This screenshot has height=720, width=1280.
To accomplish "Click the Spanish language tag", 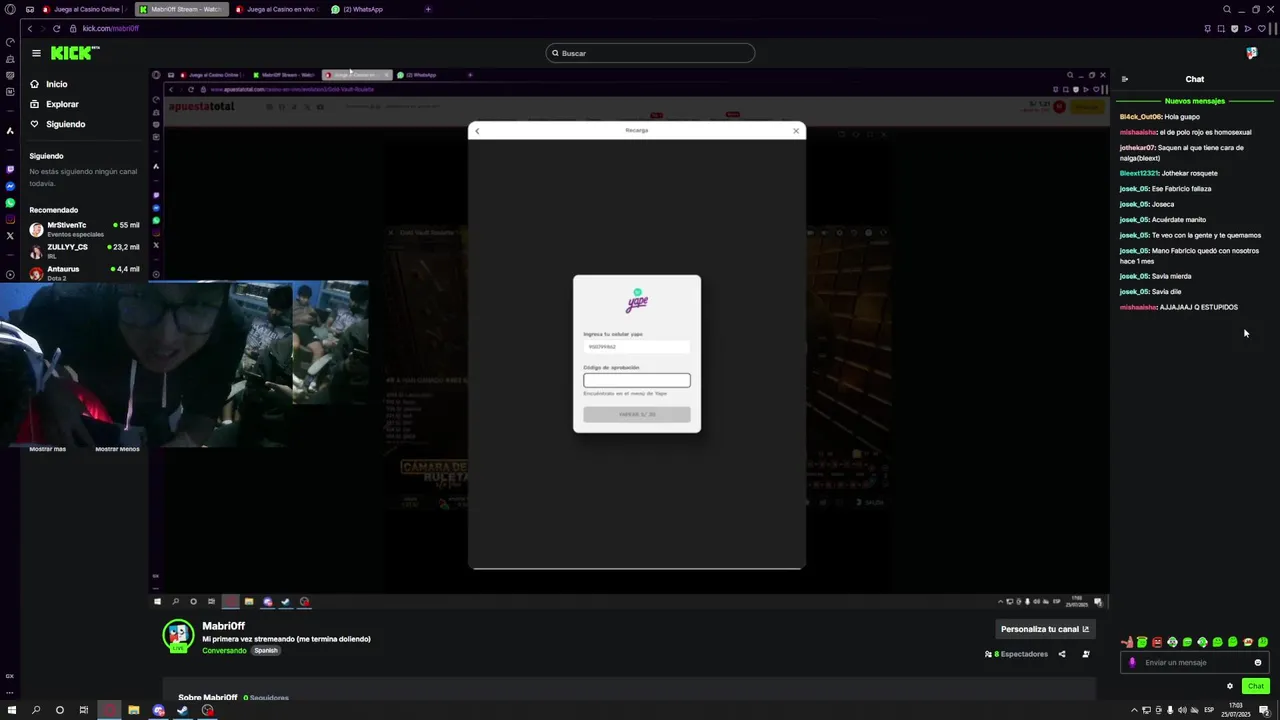I will [266, 650].
